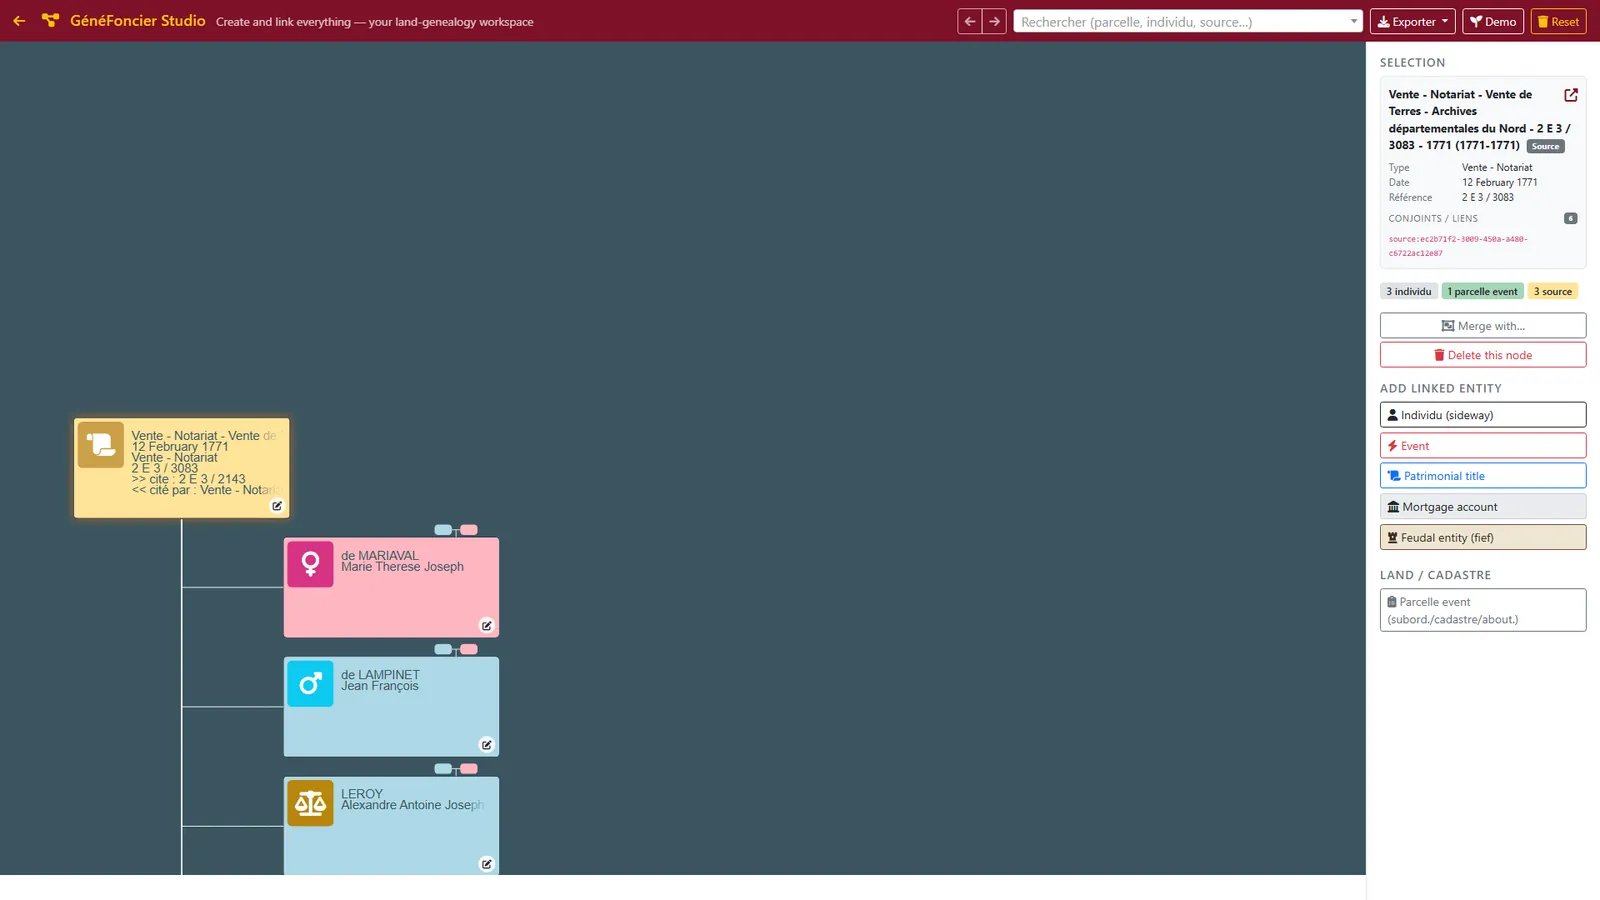Click the conjoints/liens count badge 6
This screenshot has width=1600, height=900.
(1570, 218)
